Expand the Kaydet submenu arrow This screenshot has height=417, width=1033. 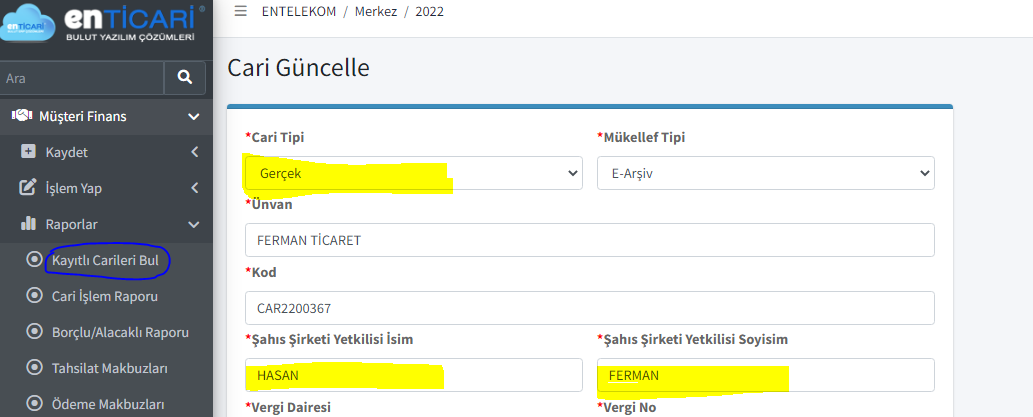click(x=194, y=152)
